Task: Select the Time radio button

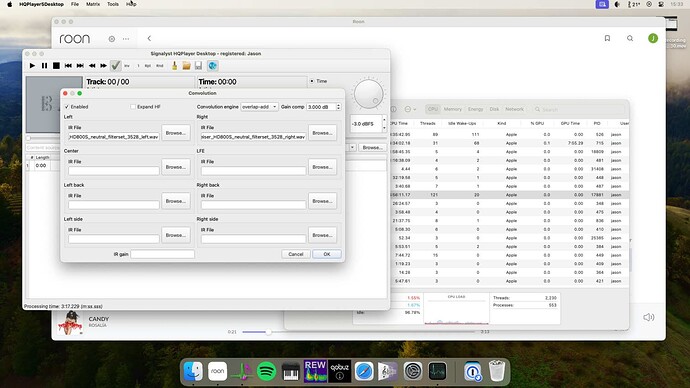Action: [312, 81]
